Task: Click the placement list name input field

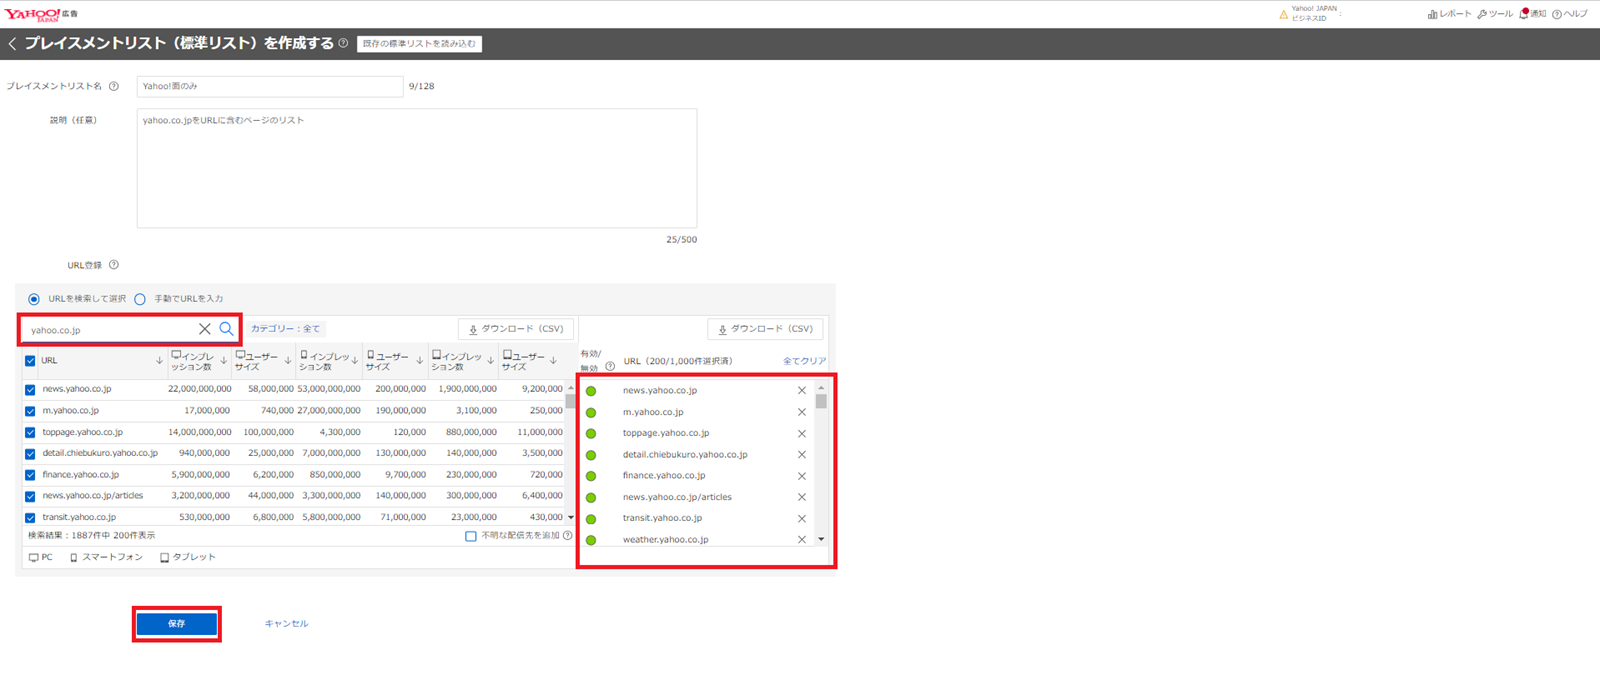Action: [x=269, y=87]
